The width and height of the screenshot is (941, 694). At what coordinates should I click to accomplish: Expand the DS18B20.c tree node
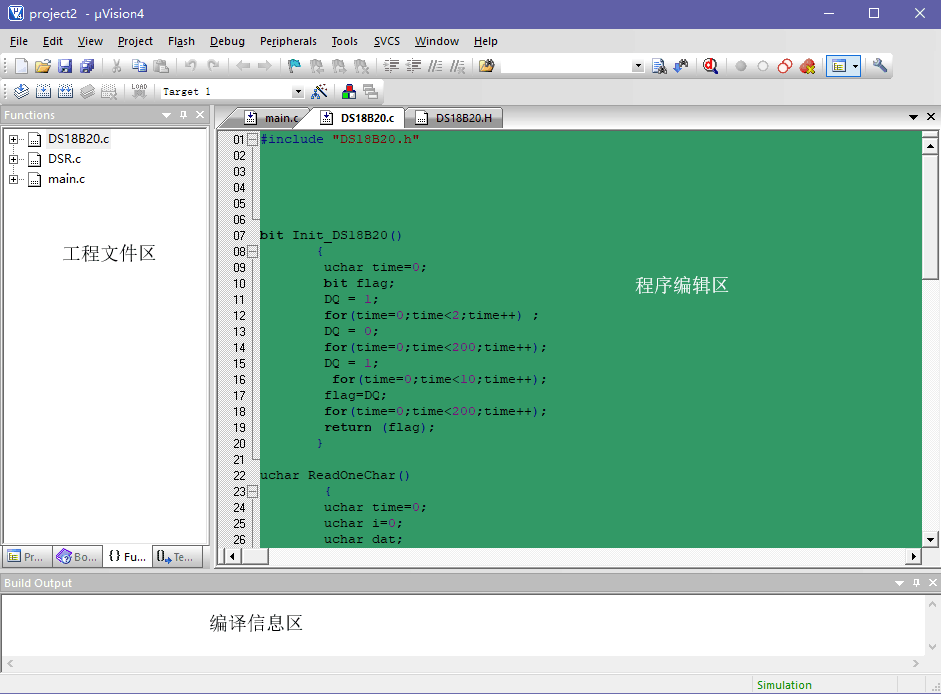point(14,139)
